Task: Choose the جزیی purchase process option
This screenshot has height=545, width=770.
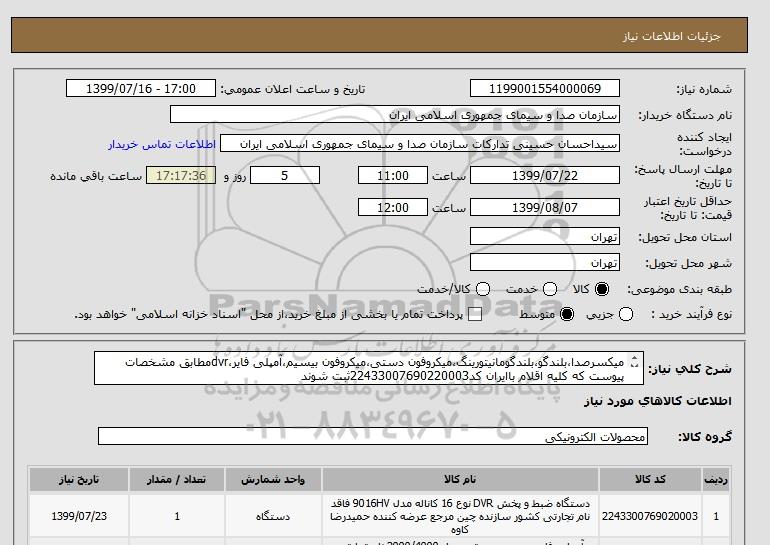Action: coord(626,314)
